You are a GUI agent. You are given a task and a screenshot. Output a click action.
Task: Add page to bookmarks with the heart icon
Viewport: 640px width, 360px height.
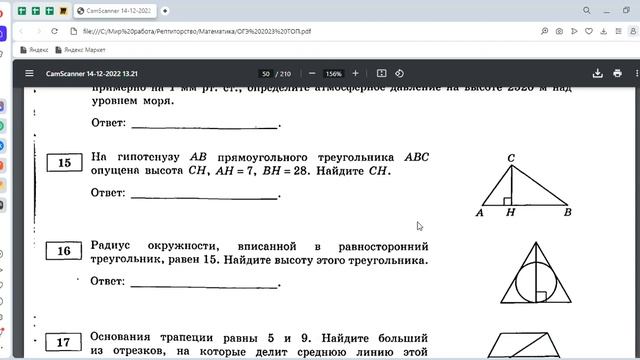point(589,31)
